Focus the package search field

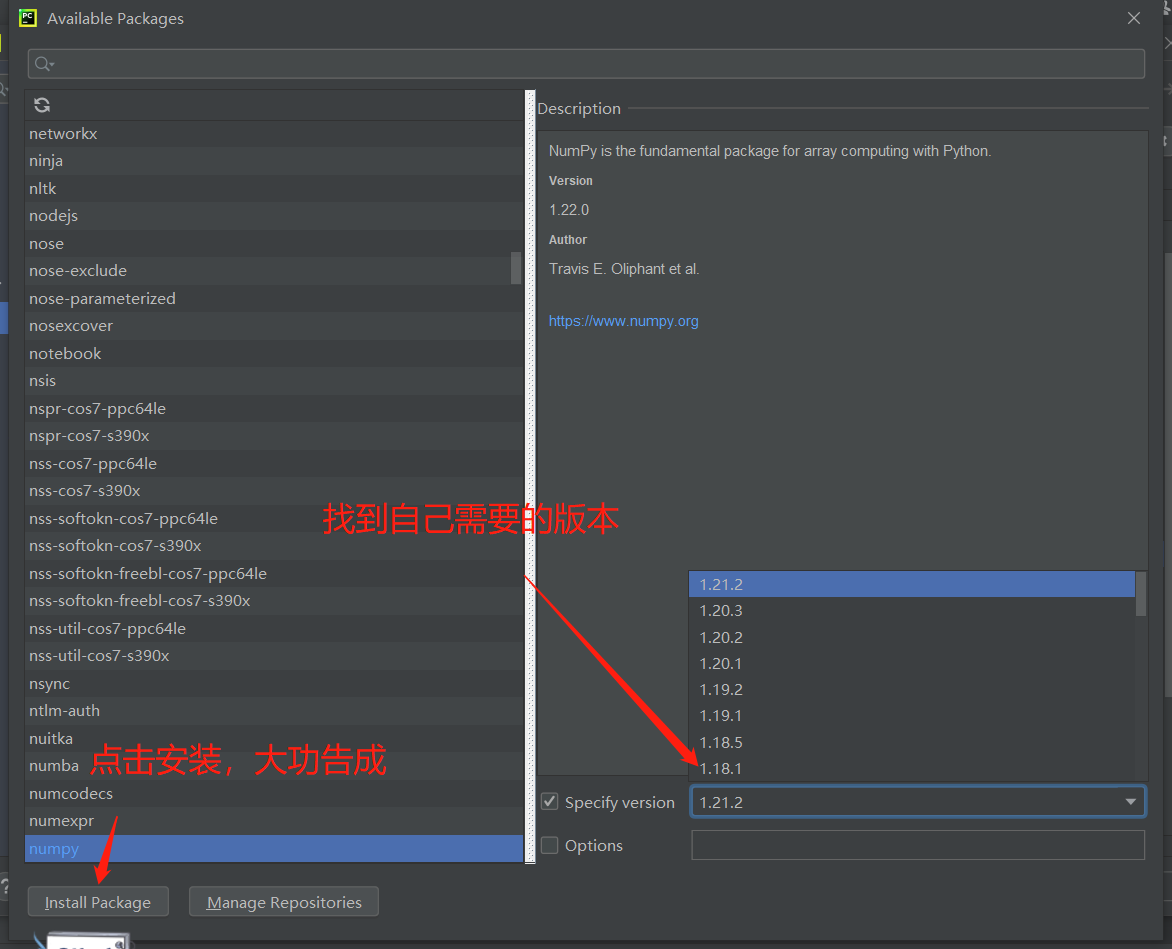coord(586,64)
